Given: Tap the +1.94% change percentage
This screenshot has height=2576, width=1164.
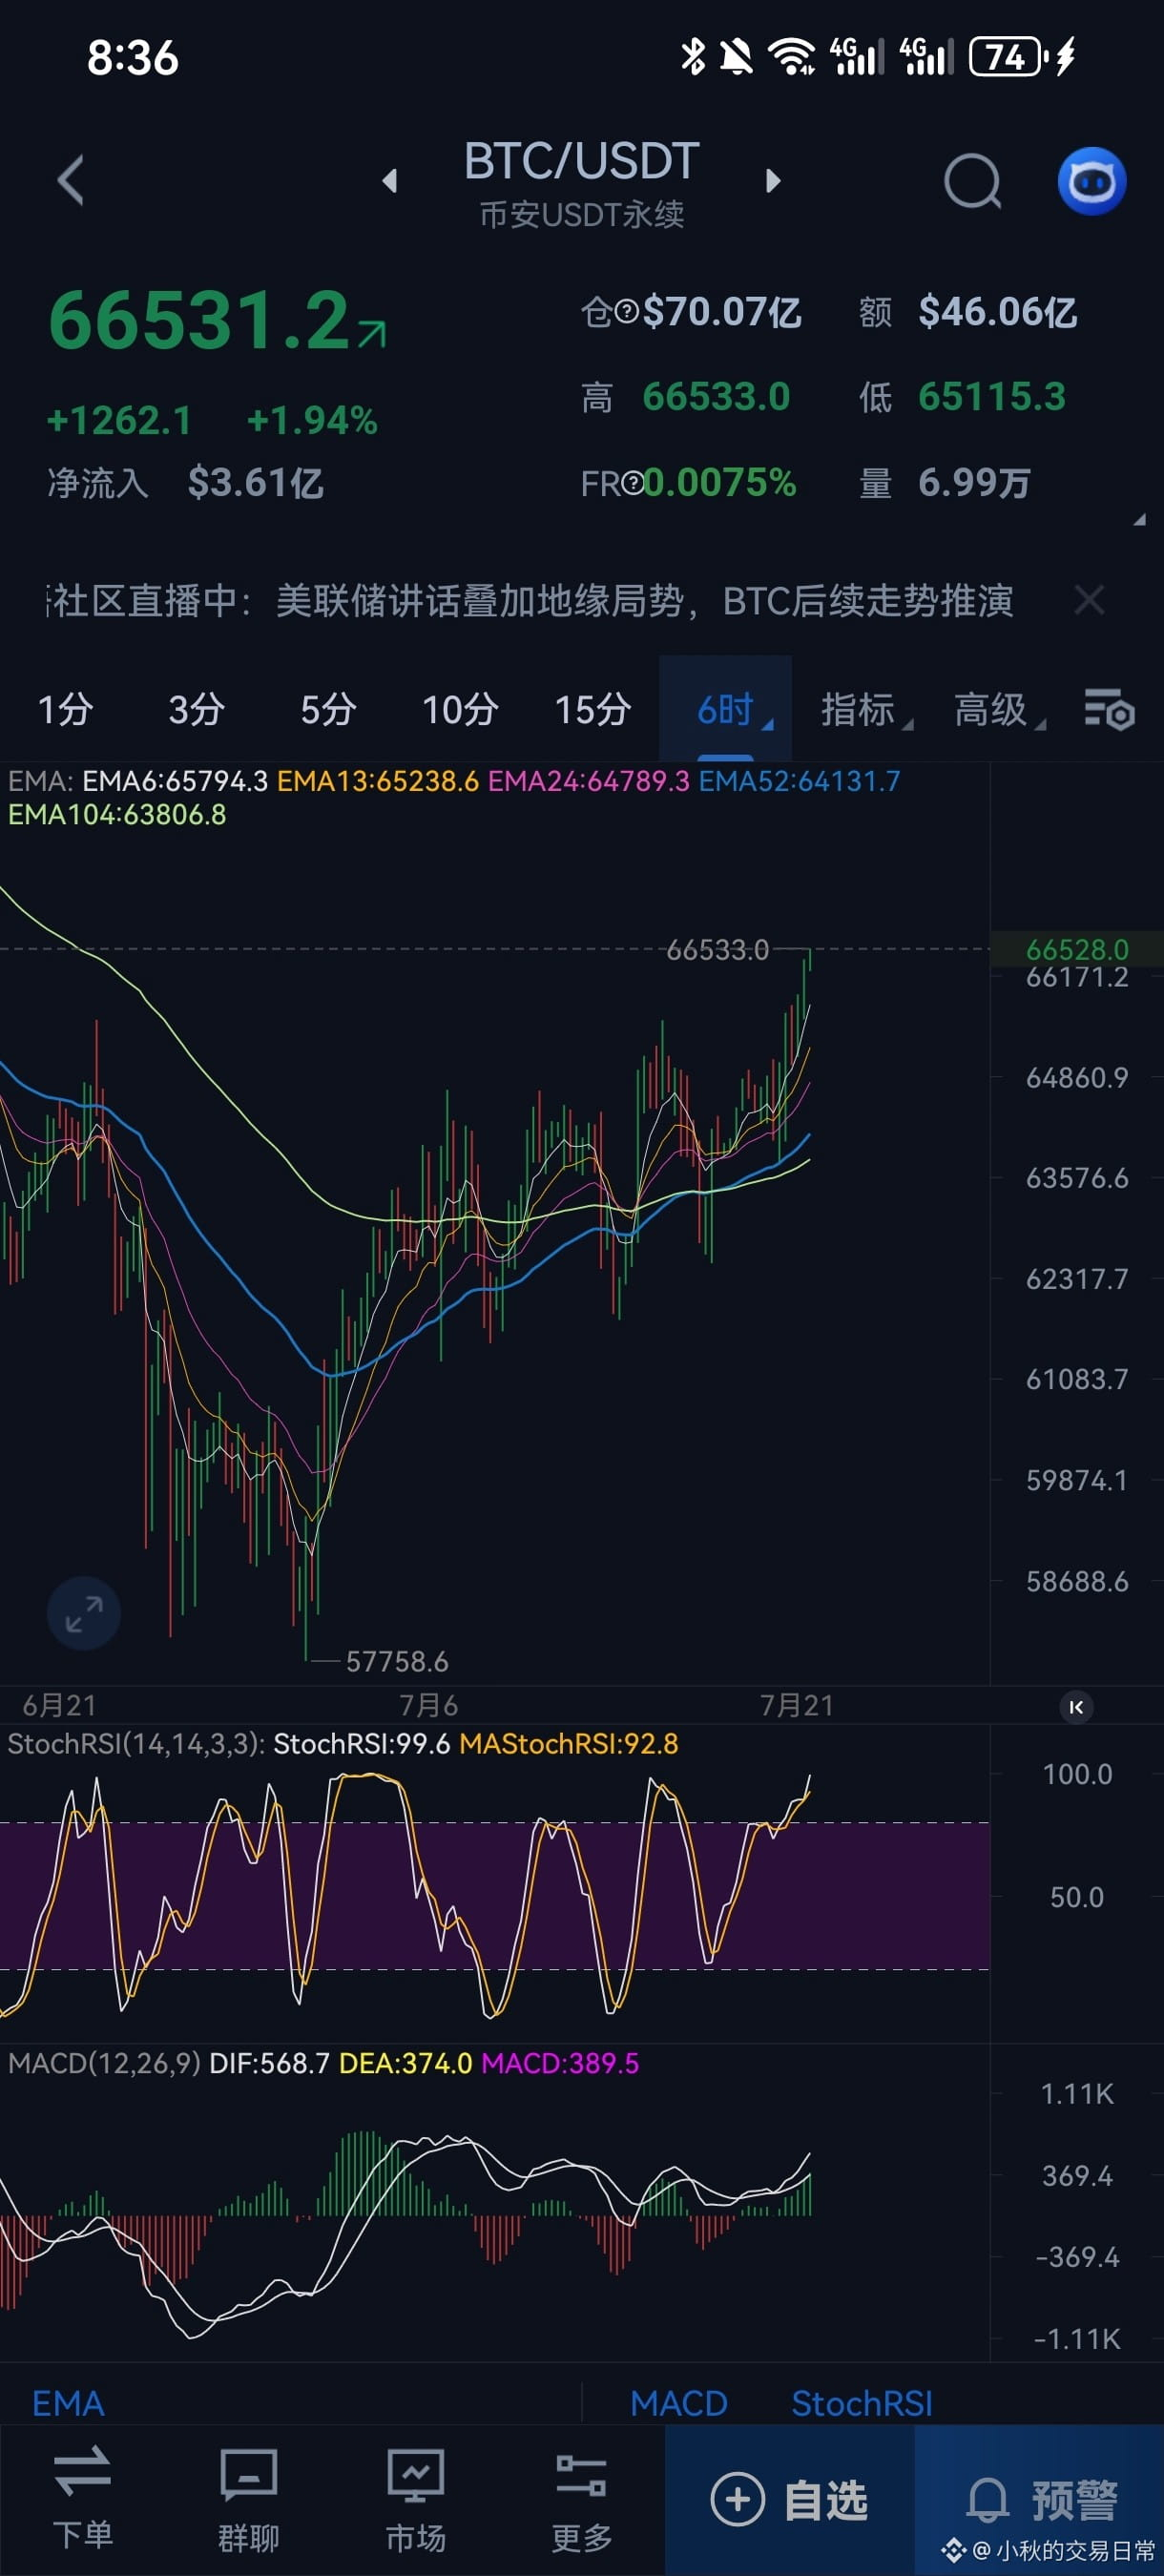Looking at the screenshot, I should [312, 421].
